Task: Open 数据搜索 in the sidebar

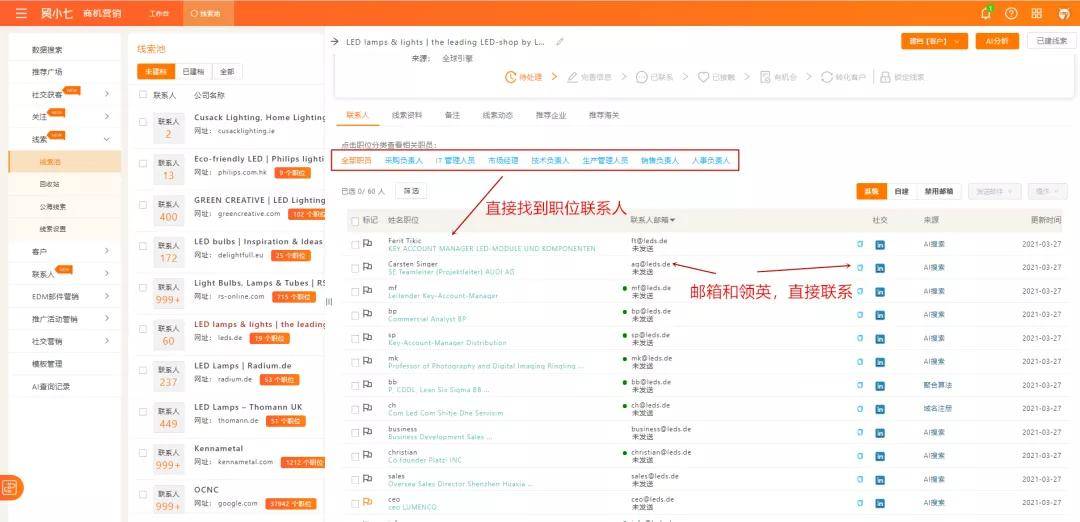Action: 47,50
